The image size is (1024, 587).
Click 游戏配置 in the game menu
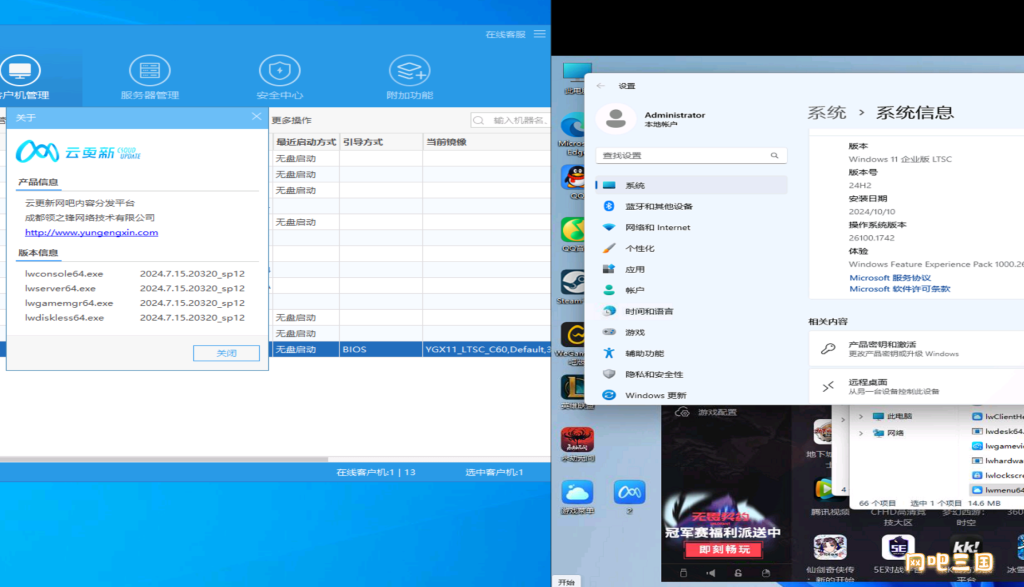(706, 412)
